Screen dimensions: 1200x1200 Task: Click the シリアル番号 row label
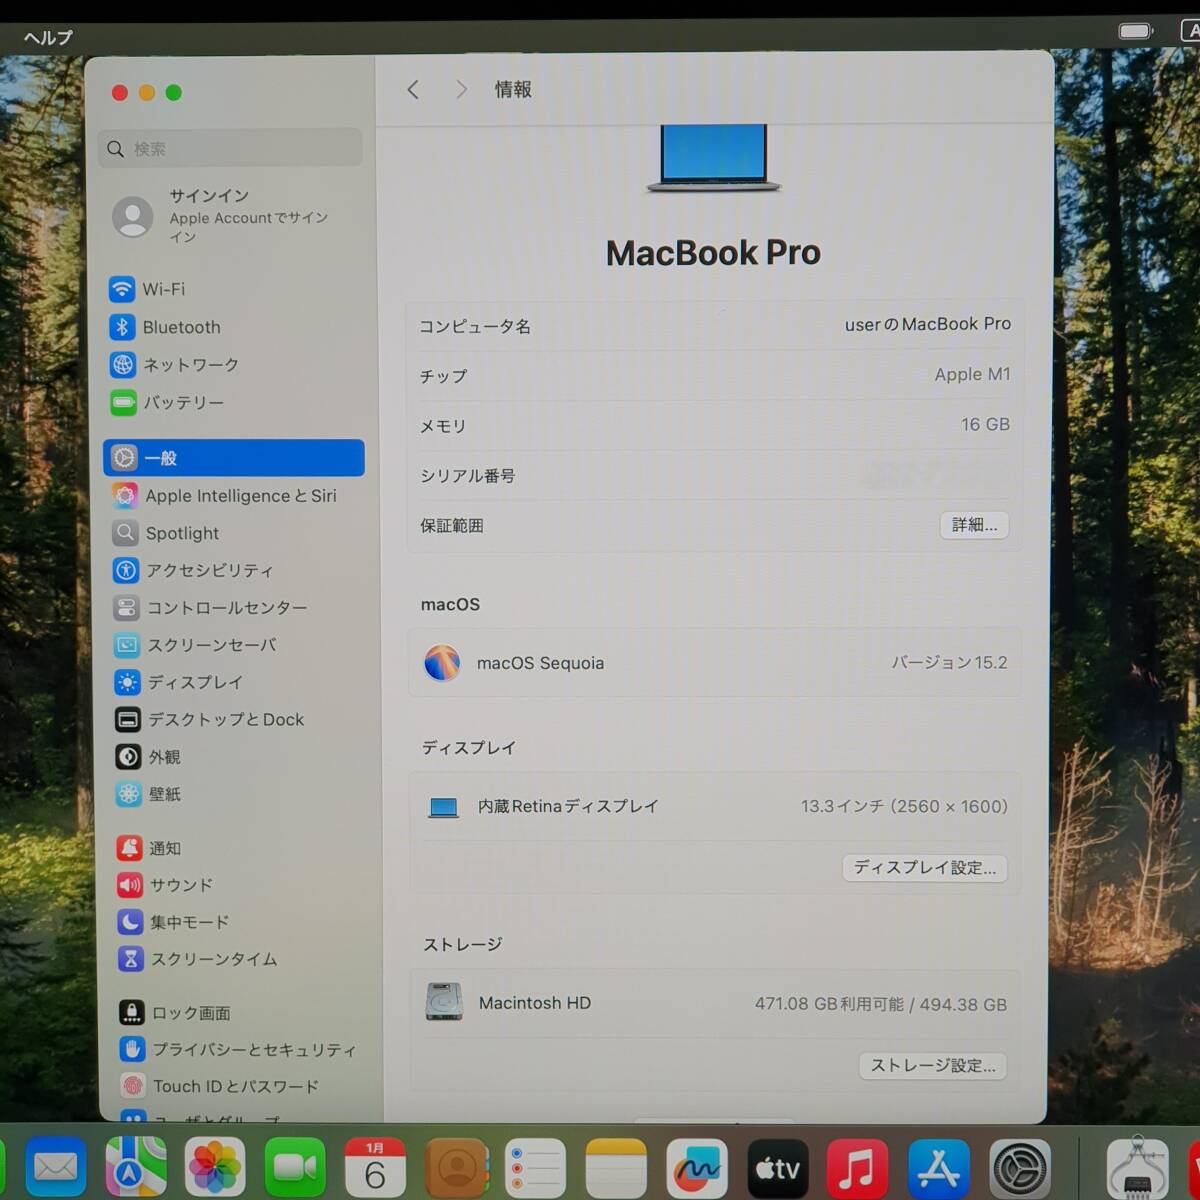pos(467,476)
